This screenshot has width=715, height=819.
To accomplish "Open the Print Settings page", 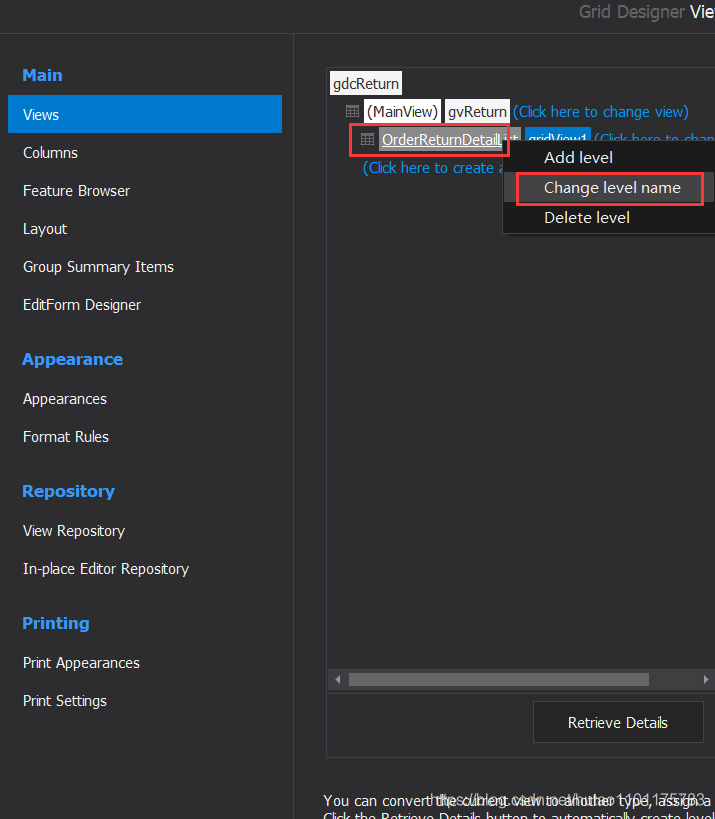I will pos(64,700).
